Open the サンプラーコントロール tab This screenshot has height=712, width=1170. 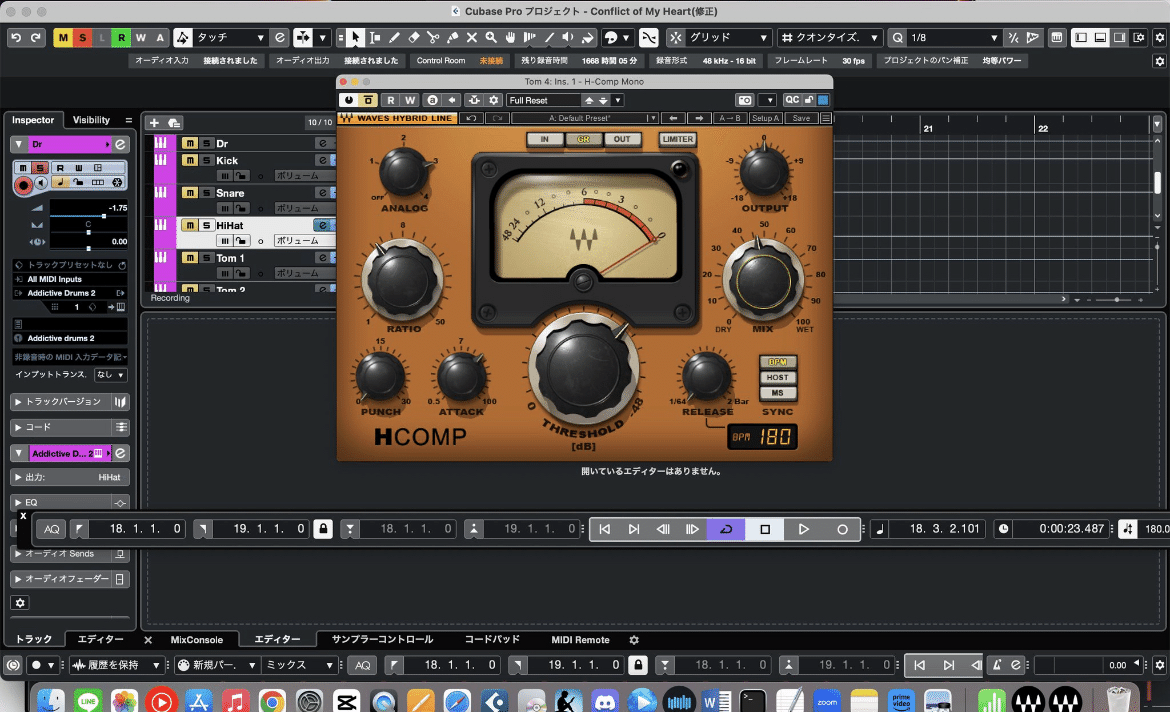382,640
